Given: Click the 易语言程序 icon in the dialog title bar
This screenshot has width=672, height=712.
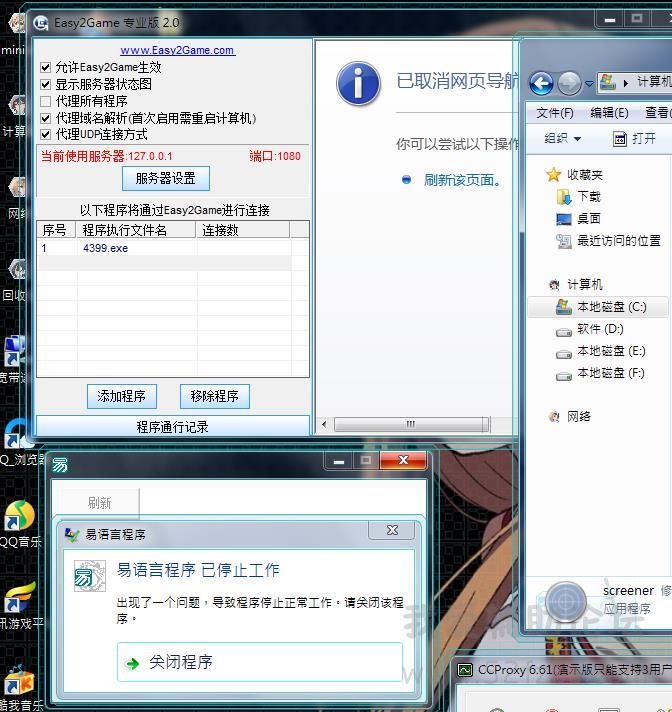Looking at the screenshot, I should tap(72, 534).
